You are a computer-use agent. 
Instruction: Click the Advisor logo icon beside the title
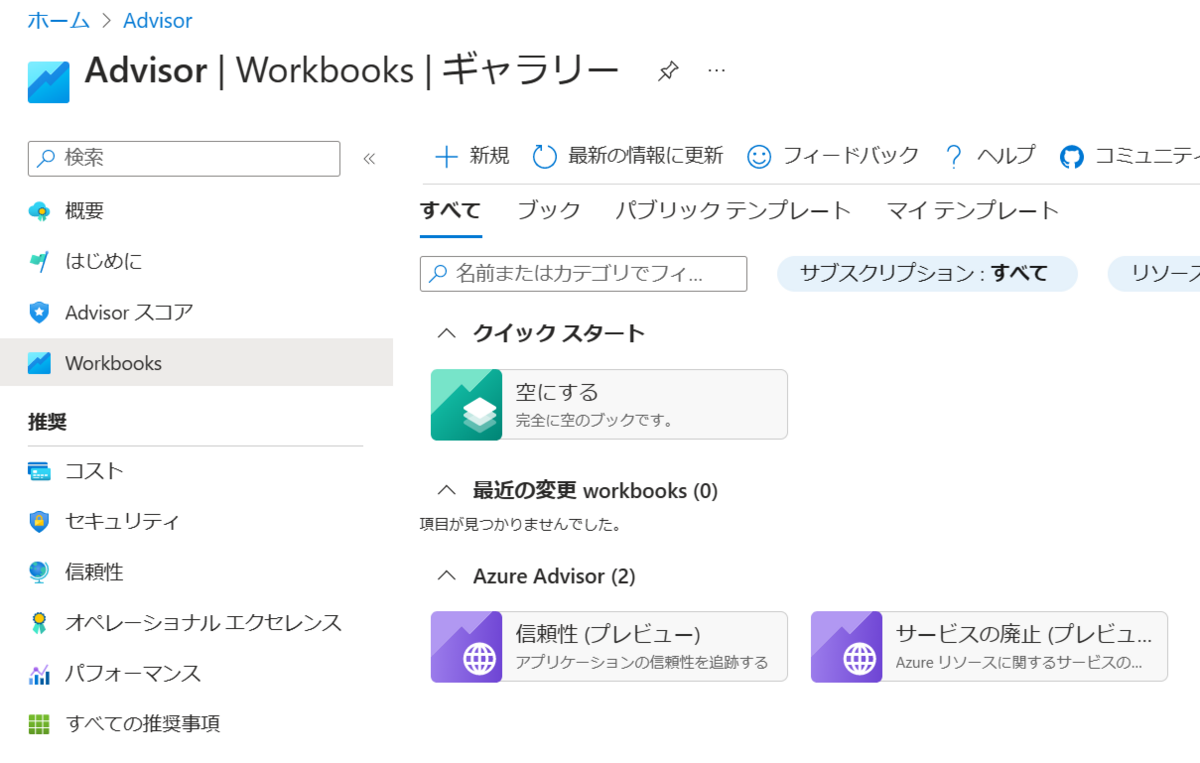(49, 82)
